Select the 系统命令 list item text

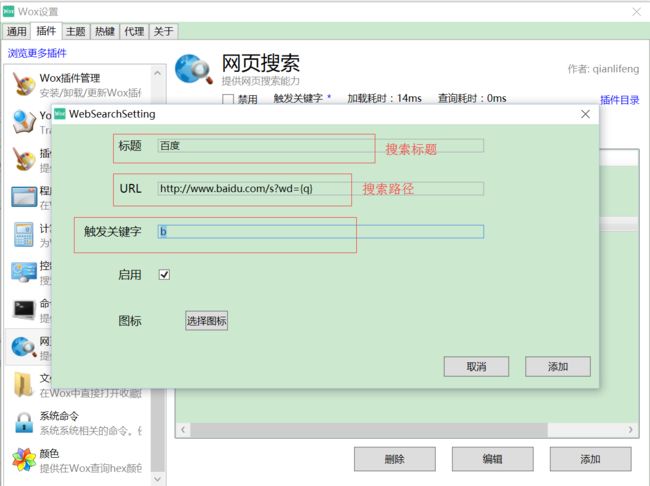59,416
